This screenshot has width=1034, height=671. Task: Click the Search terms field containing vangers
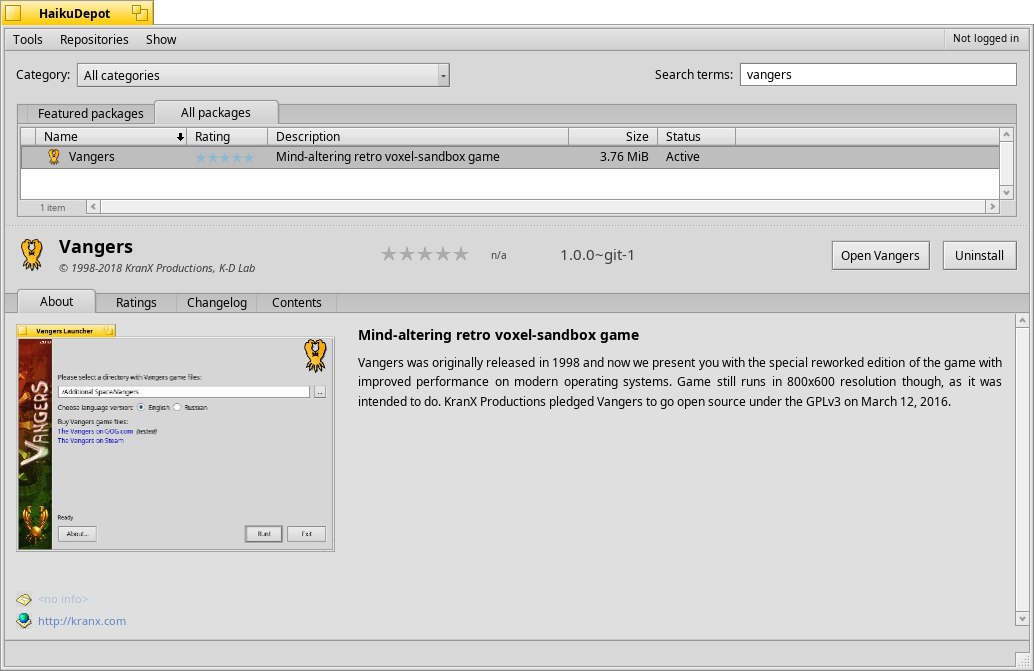pyautogui.click(x=878, y=74)
